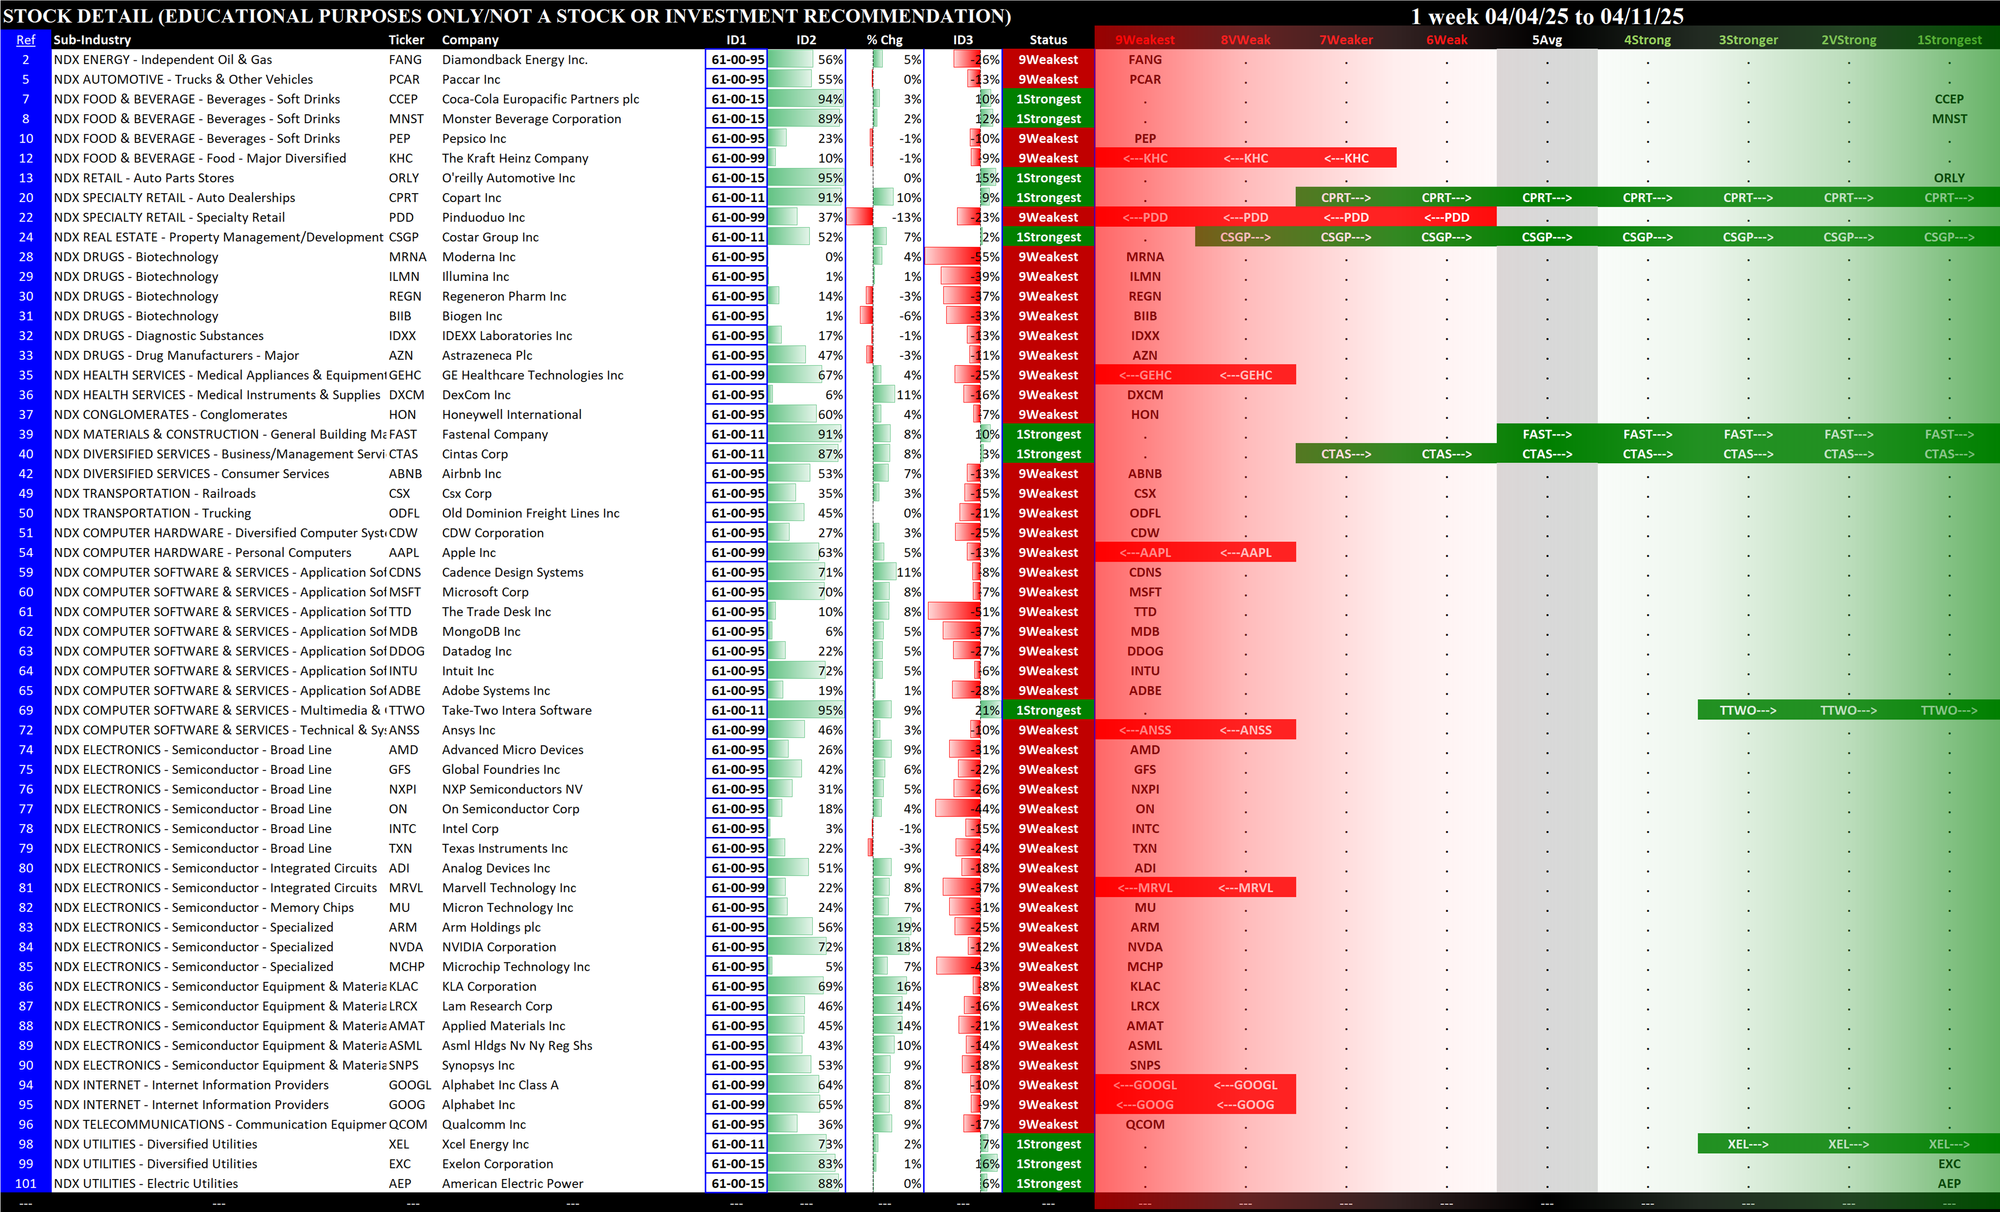Click ticker cell NVDA

tap(405, 947)
